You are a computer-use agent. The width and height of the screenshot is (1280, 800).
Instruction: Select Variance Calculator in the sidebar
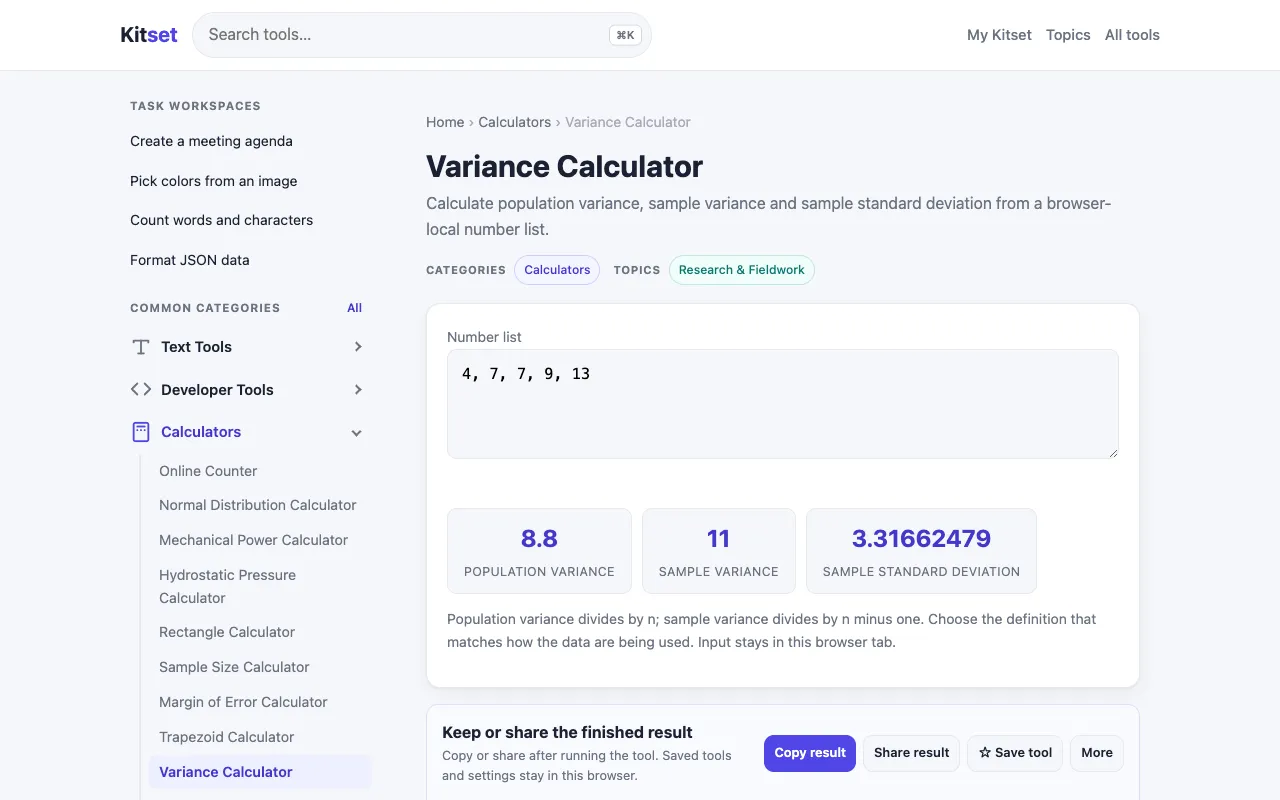tap(260, 772)
